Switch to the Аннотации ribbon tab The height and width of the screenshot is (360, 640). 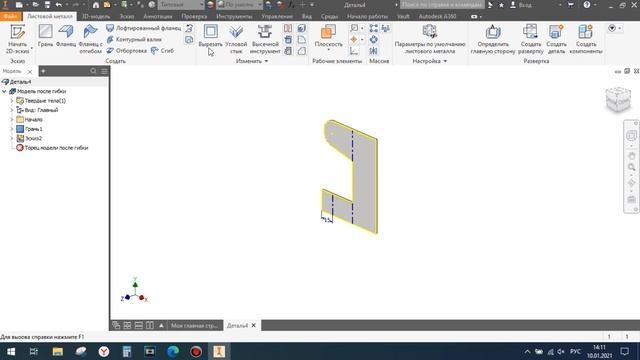[158, 16]
